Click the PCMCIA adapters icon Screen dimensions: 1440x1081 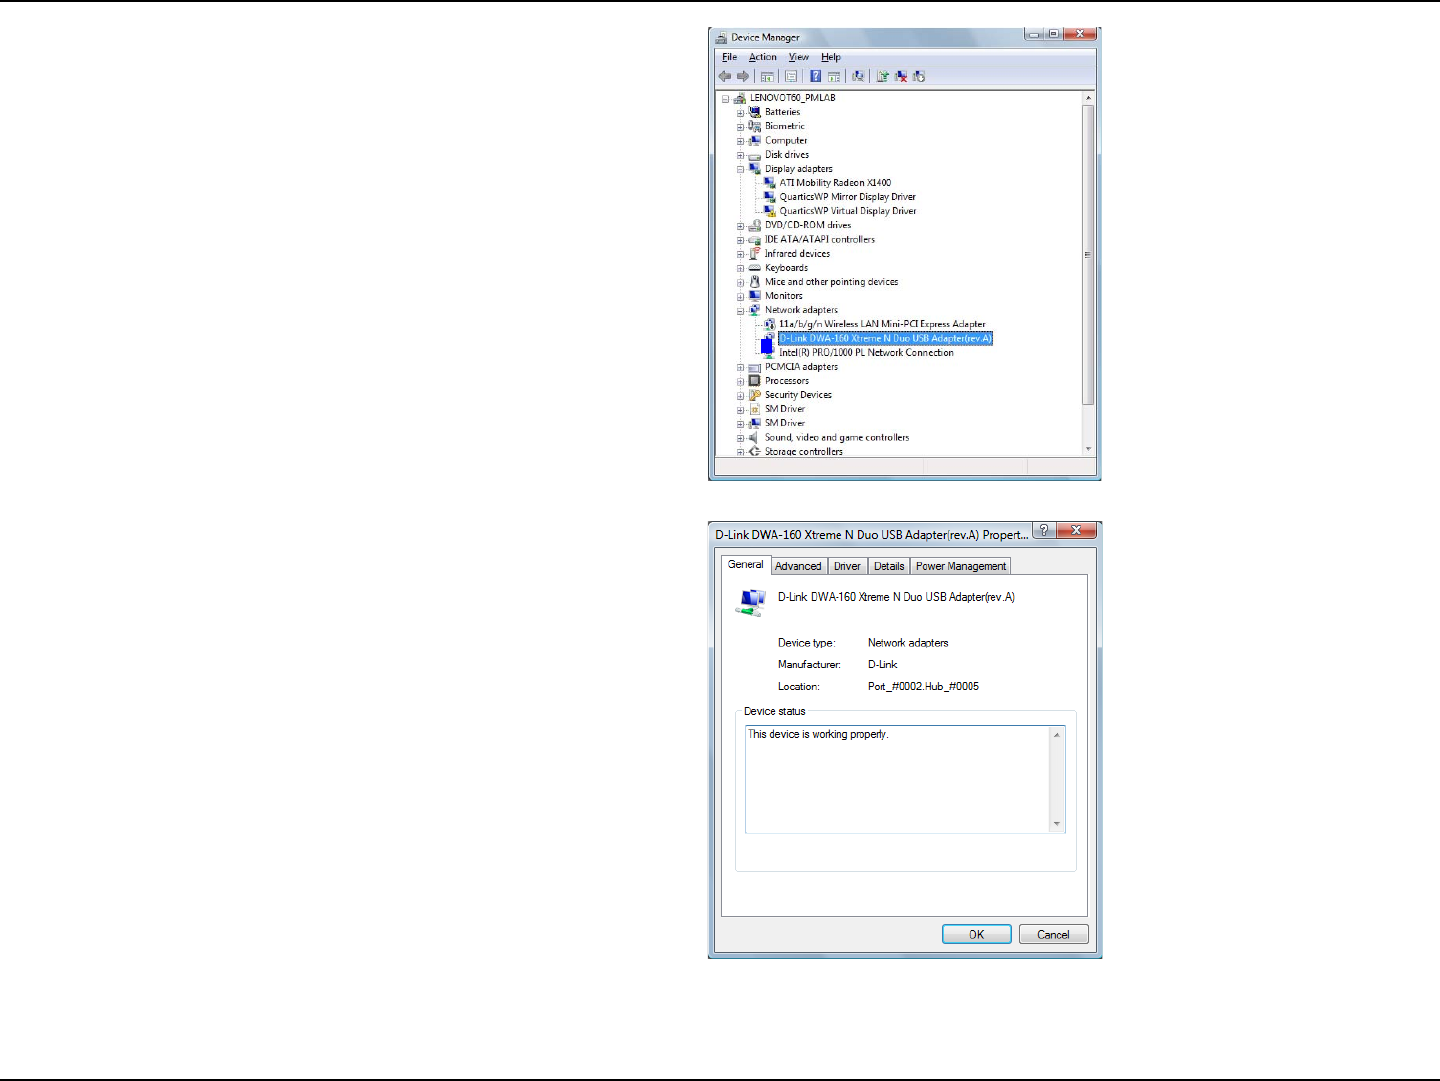tap(755, 367)
